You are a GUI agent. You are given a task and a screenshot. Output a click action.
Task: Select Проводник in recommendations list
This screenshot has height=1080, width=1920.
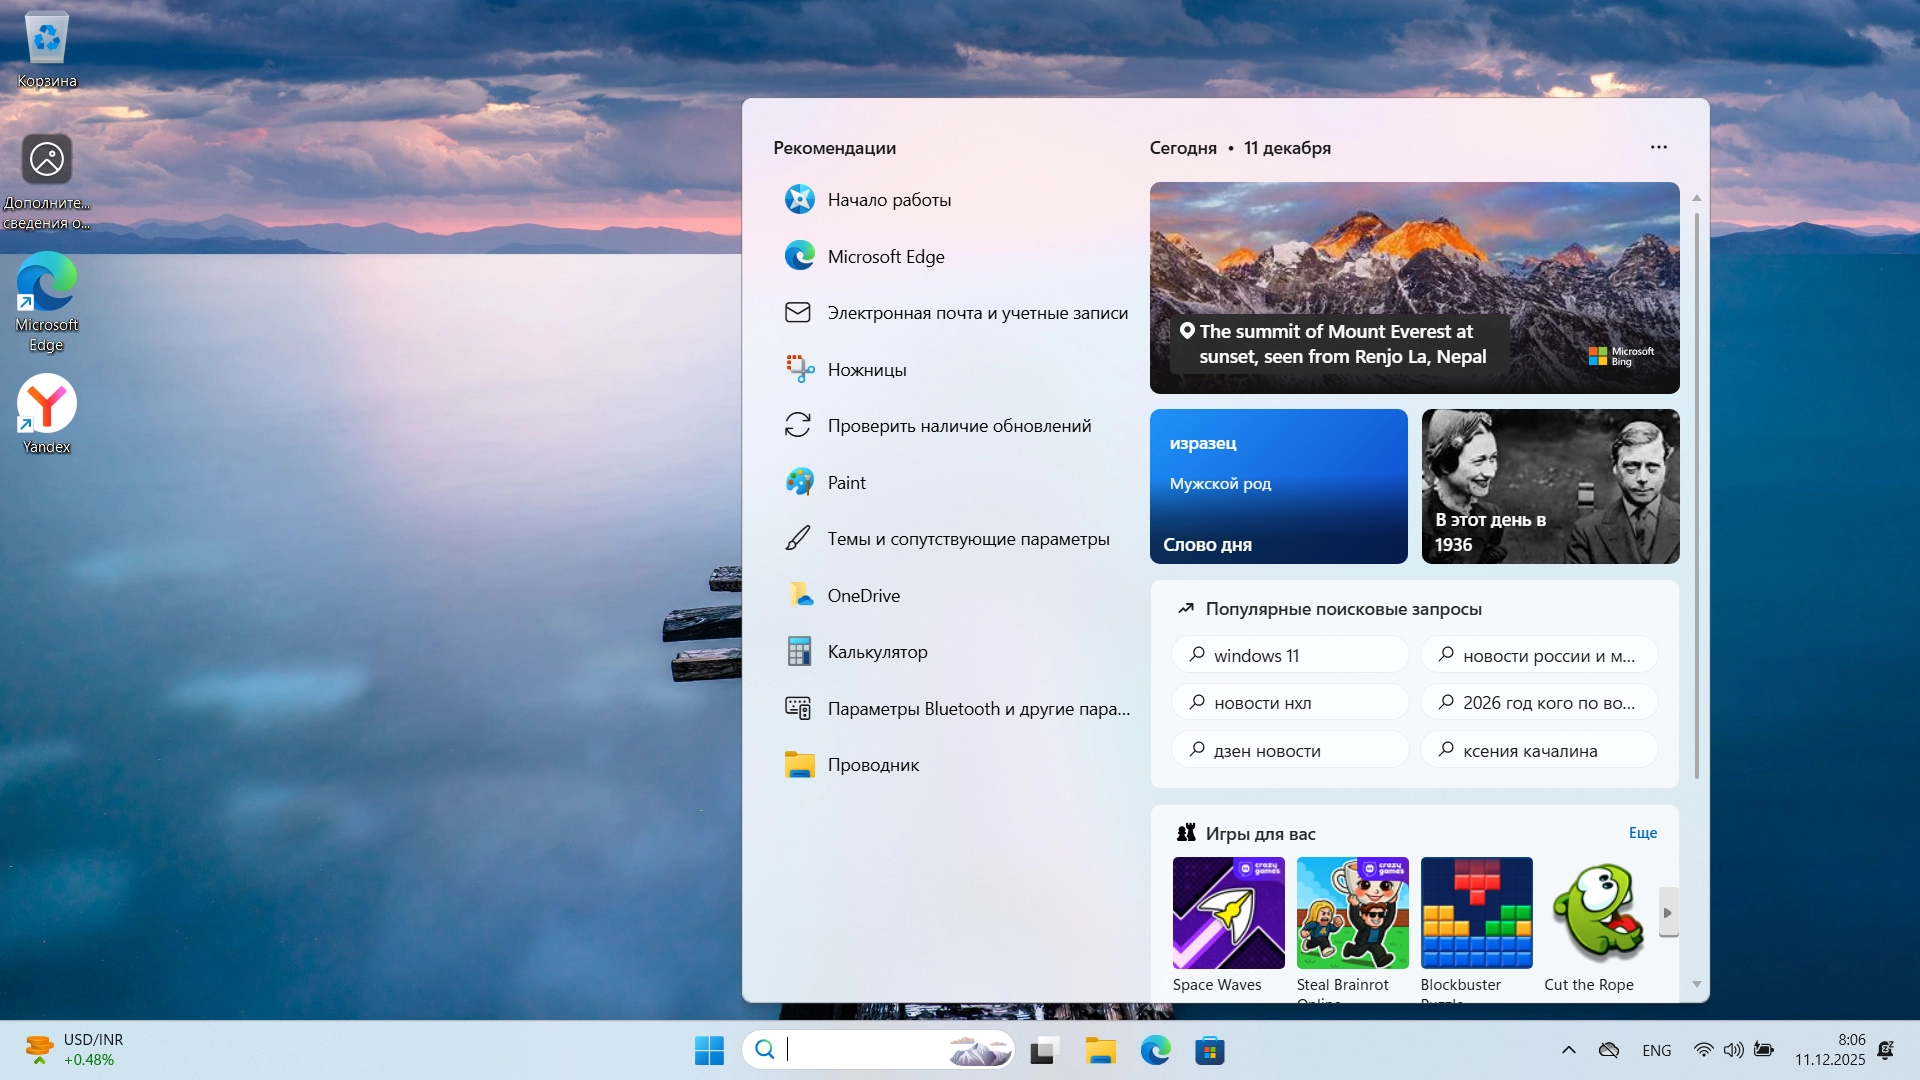coord(872,765)
